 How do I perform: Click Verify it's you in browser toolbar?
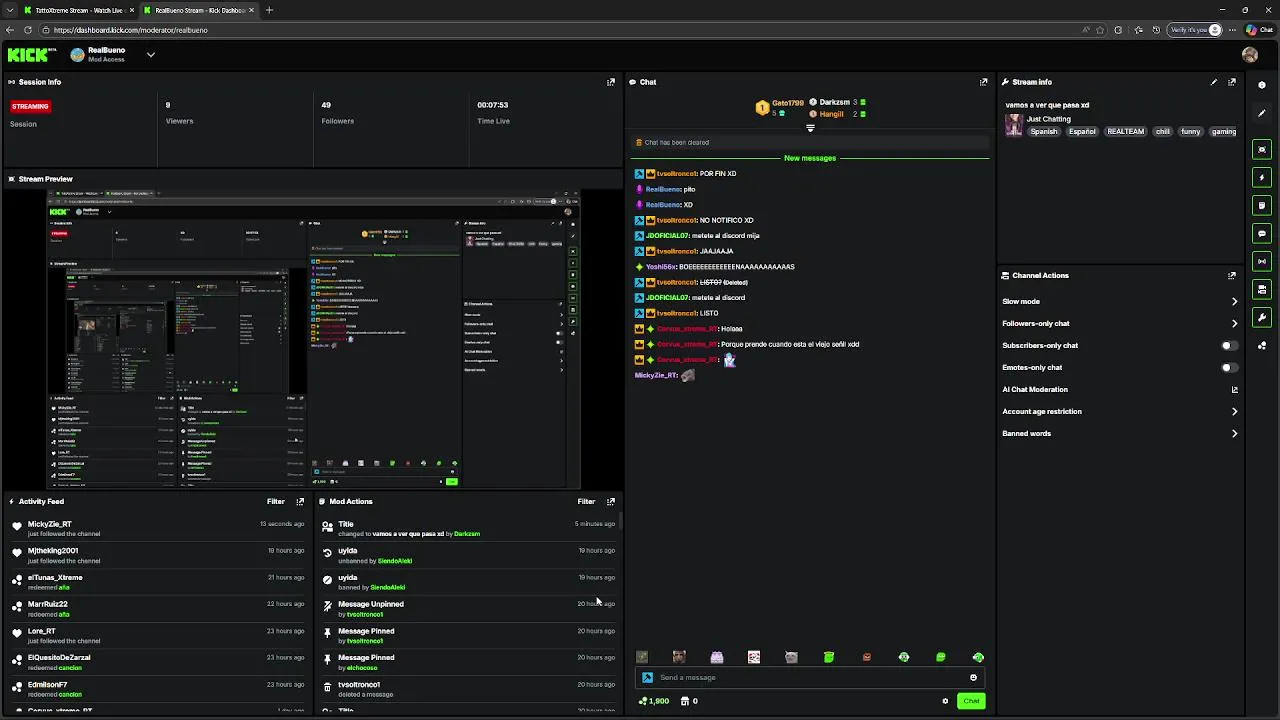coord(1196,30)
